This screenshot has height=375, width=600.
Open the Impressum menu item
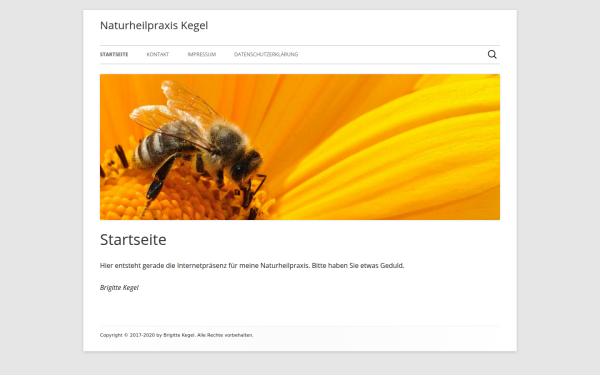pos(202,54)
